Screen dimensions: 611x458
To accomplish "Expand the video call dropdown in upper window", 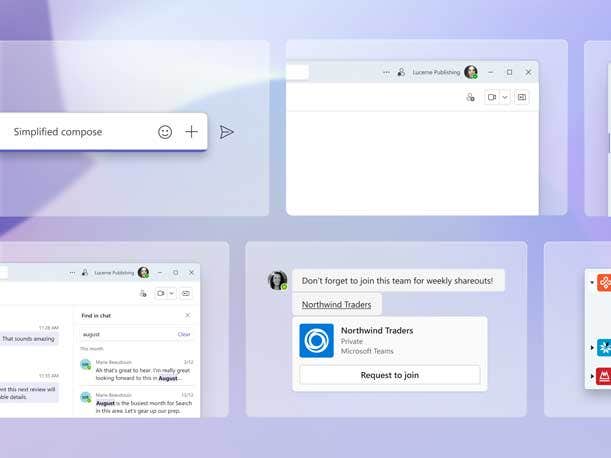I will [504, 97].
